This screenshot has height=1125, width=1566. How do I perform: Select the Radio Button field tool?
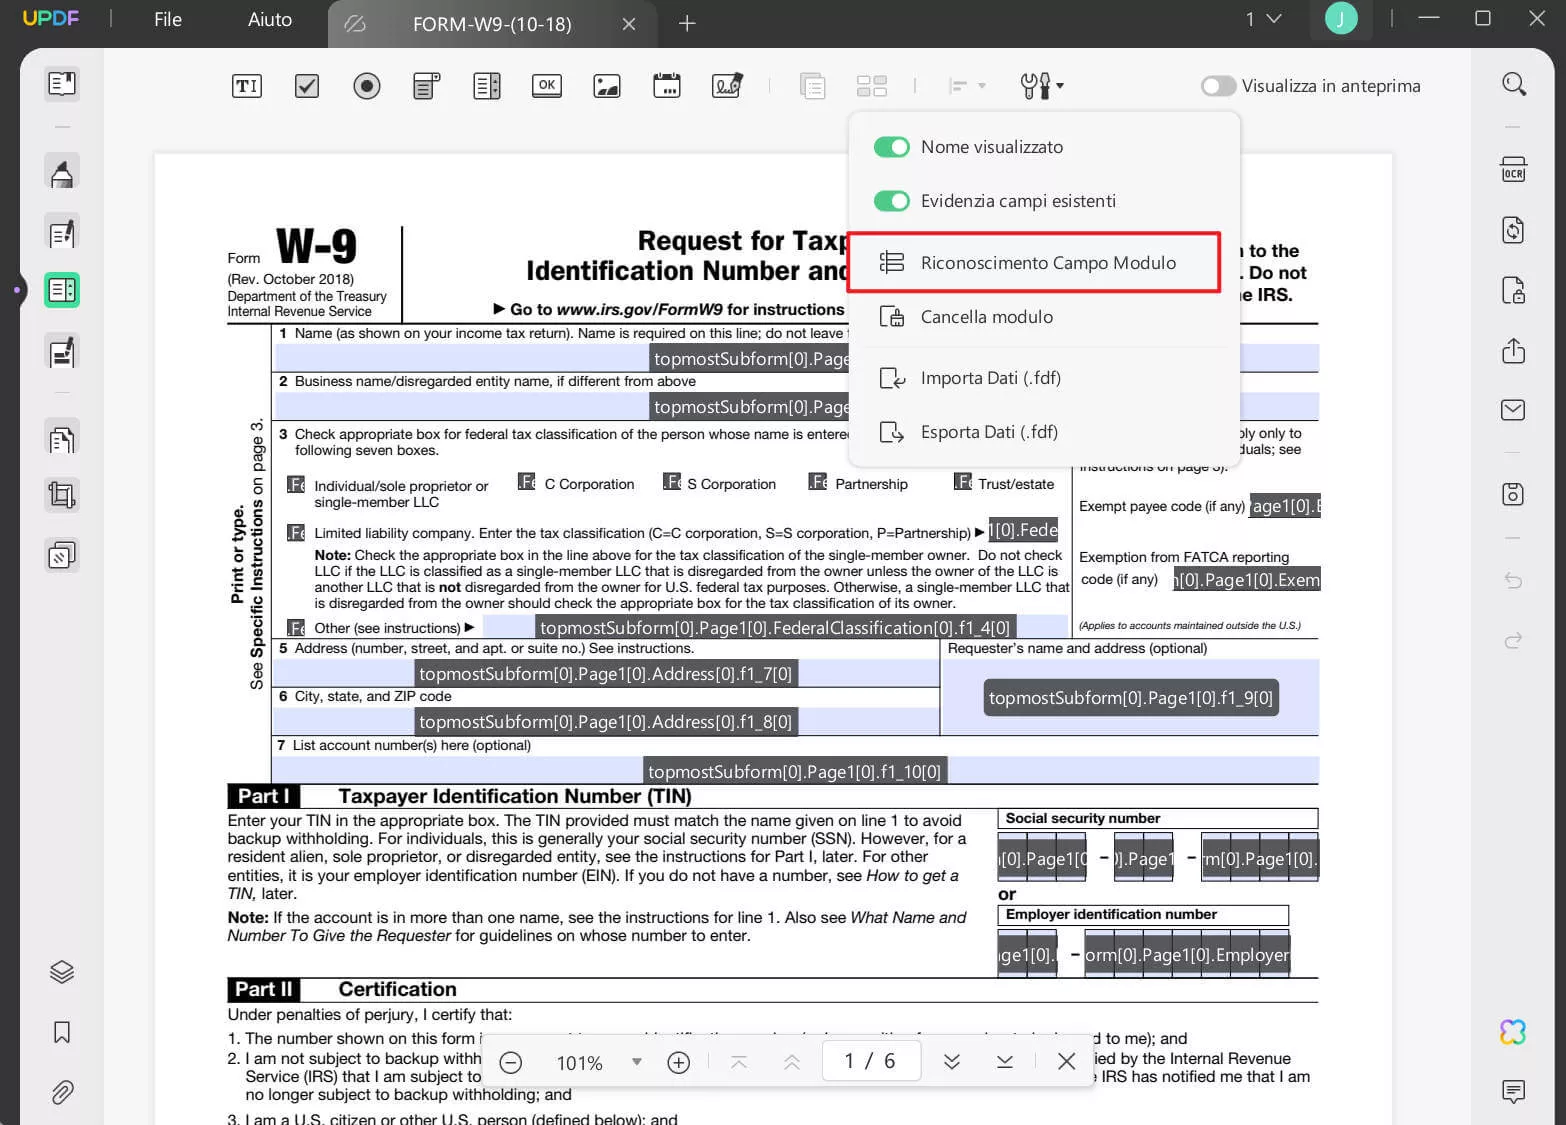point(367,86)
